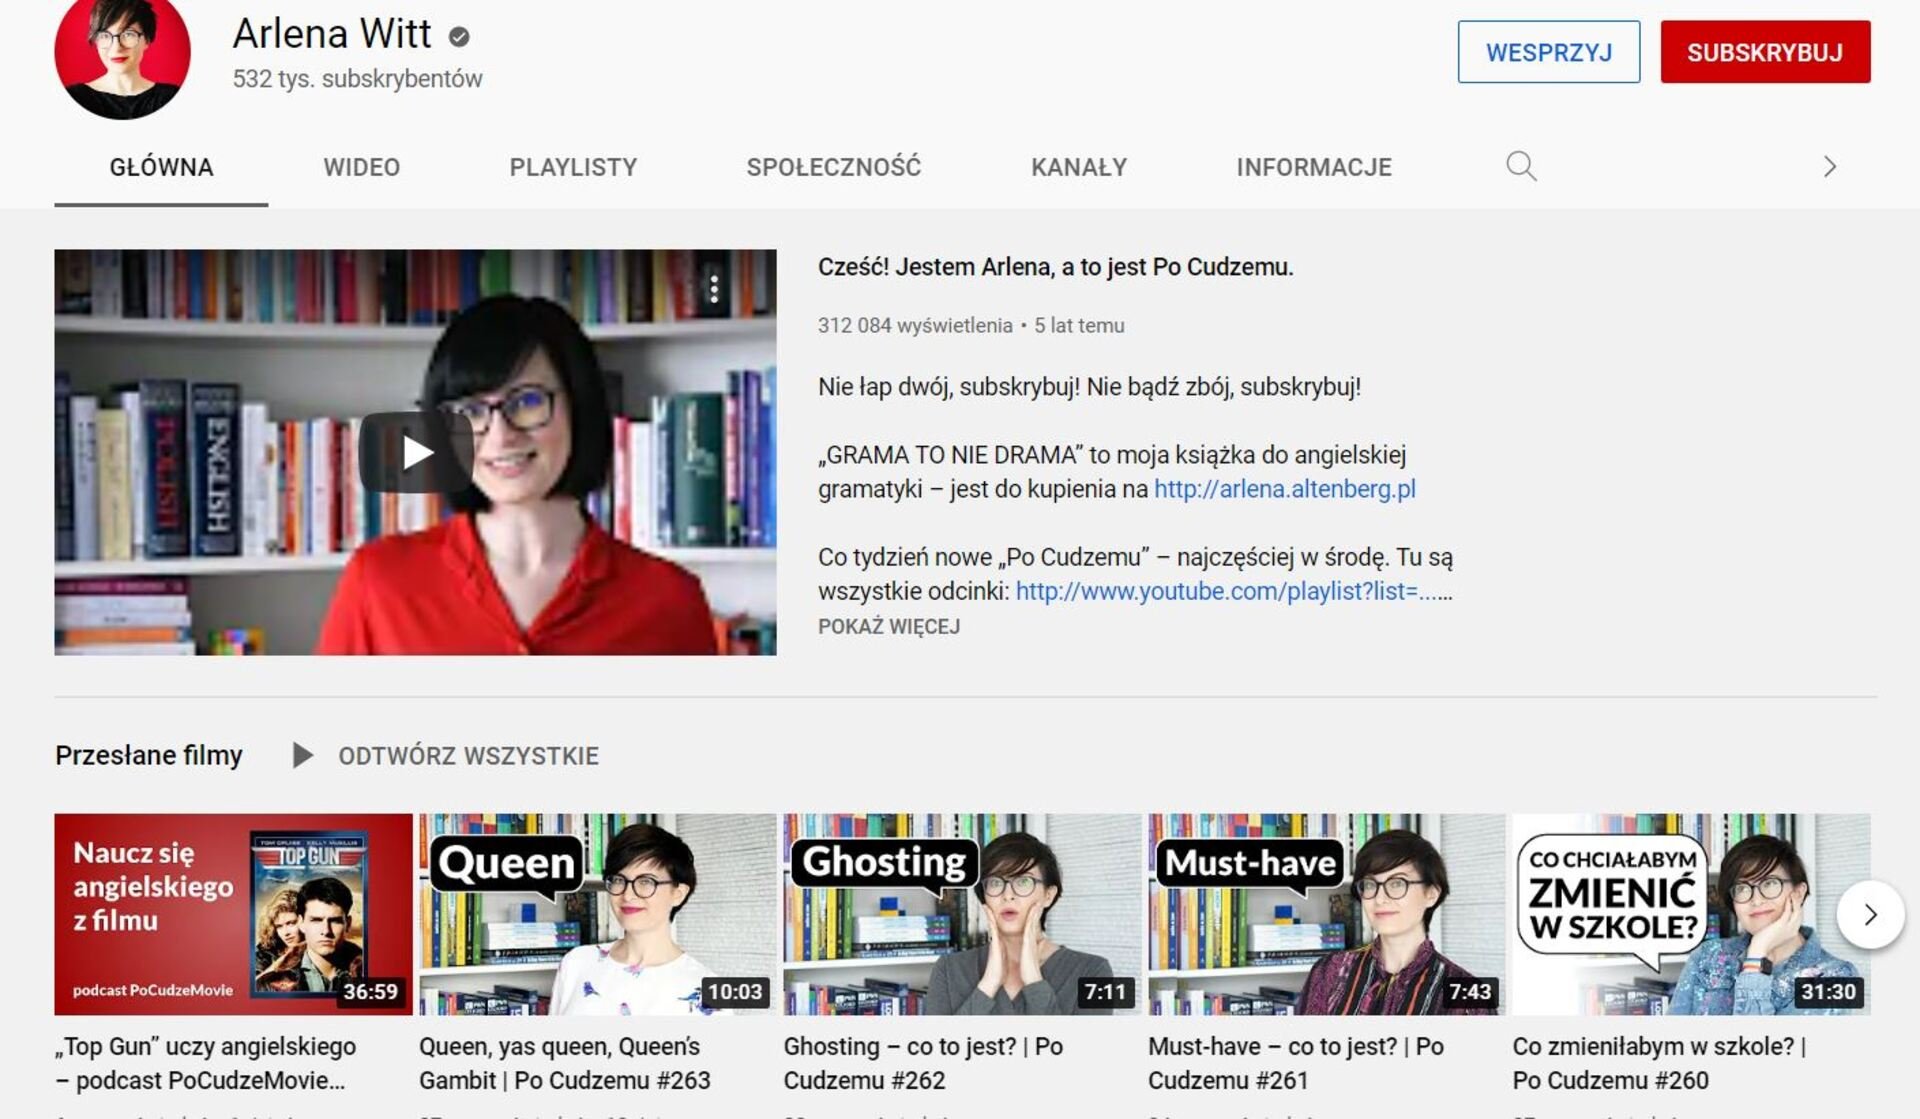Click ODTWÓRZ WSZYSTKIE text
Screen dimensions: 1920x1119
click(468, 756)
